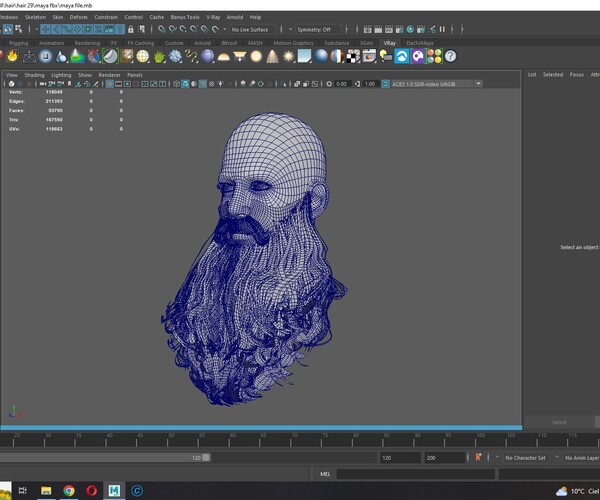Viewport: 600px width, 500px height.
Task: Click the range slider handle at 120
Action: point(206,458)
